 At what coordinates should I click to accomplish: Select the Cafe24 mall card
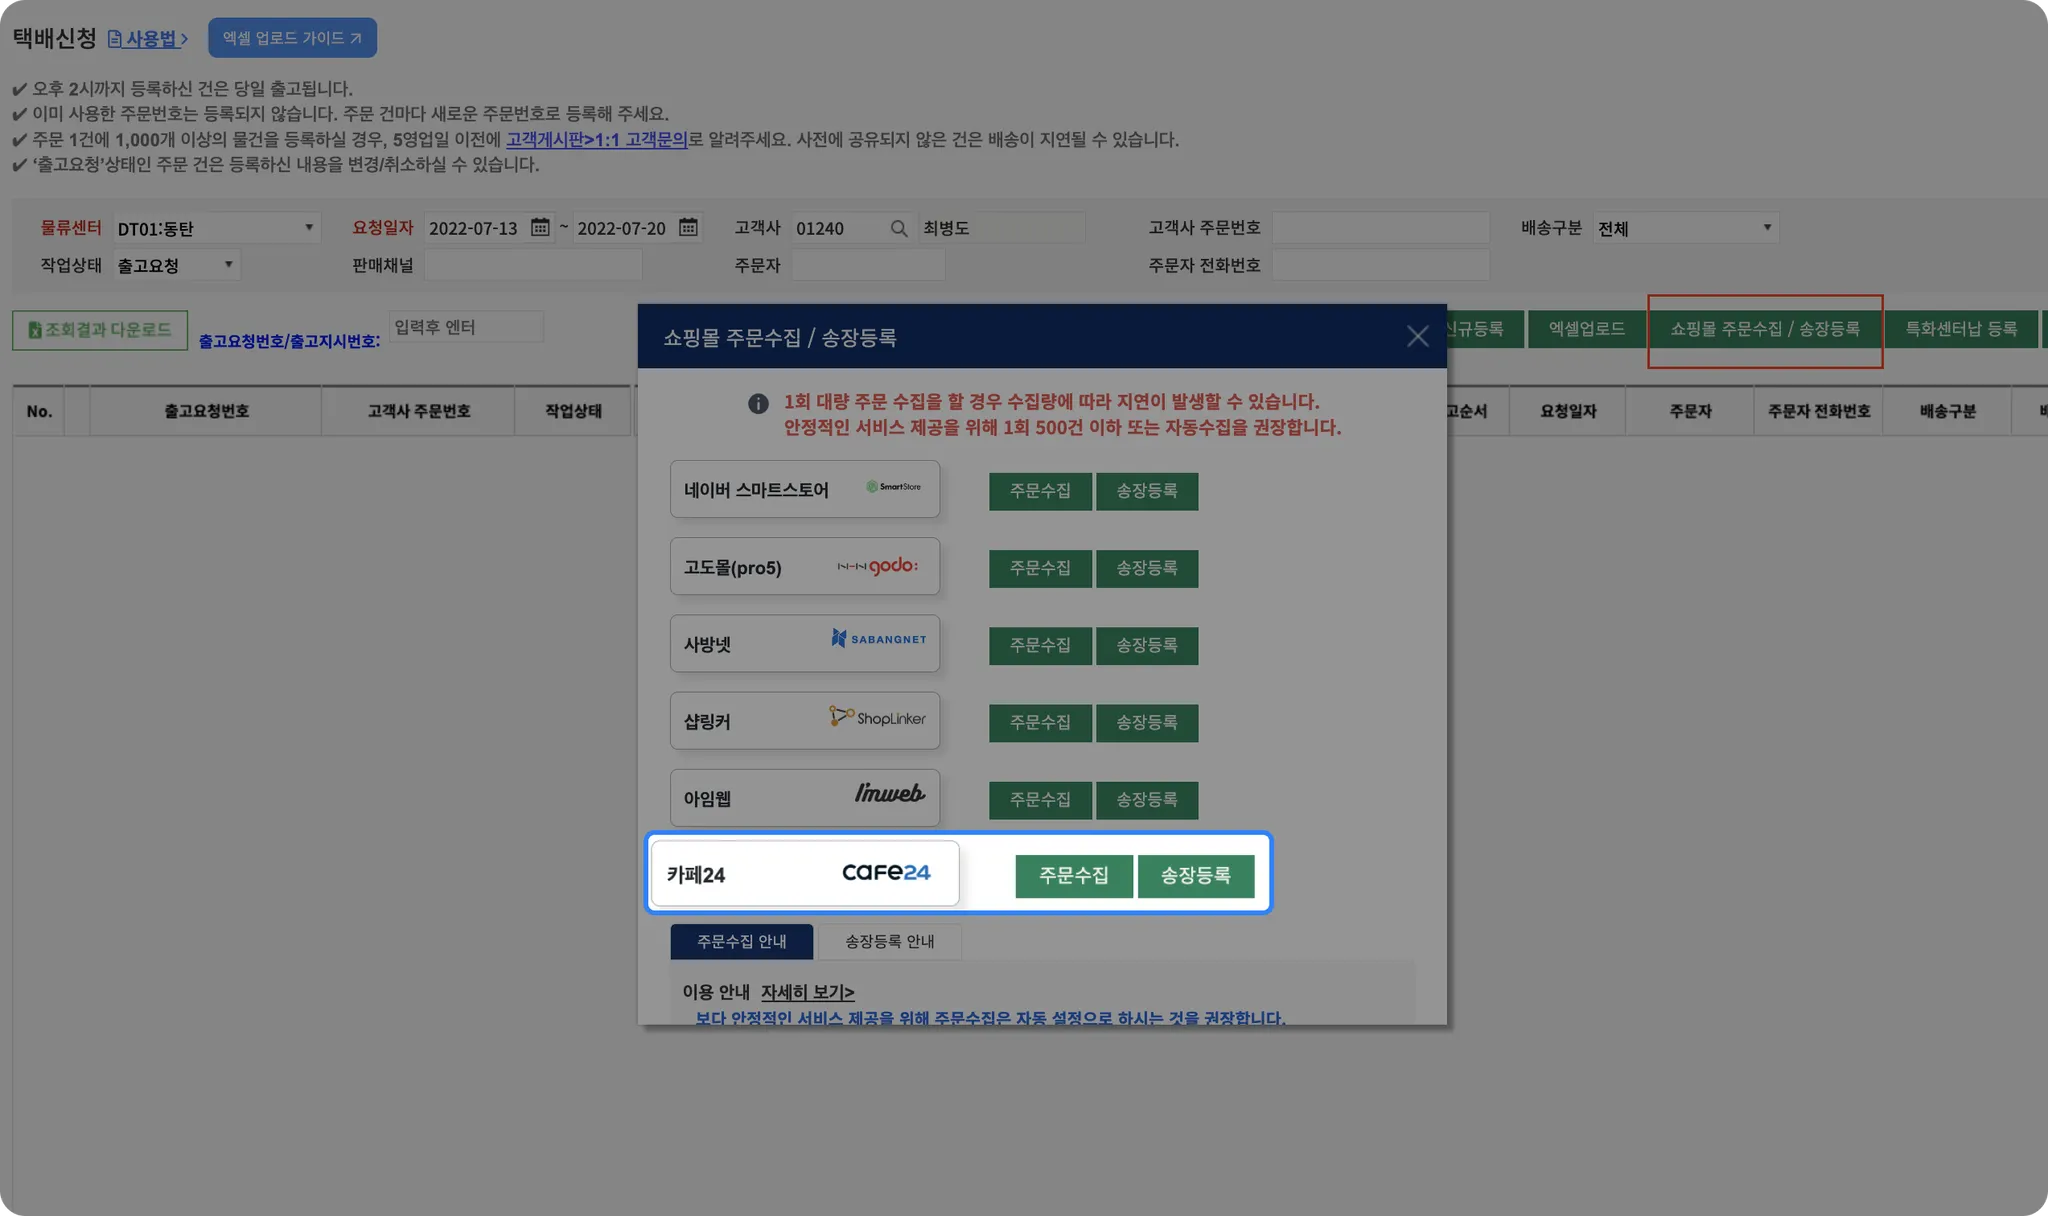(x=804, y=874)
